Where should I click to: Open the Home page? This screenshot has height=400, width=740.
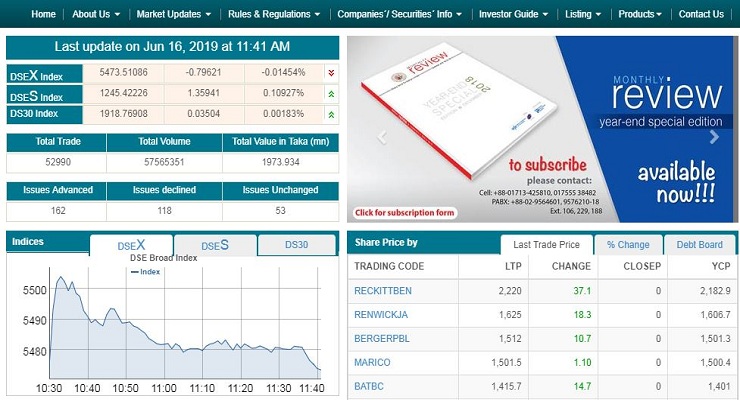click(x=43, y=14)
